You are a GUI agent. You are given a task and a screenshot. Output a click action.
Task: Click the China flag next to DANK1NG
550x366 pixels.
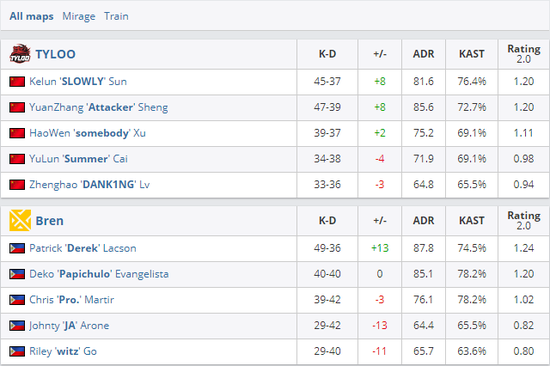point(17,185)
